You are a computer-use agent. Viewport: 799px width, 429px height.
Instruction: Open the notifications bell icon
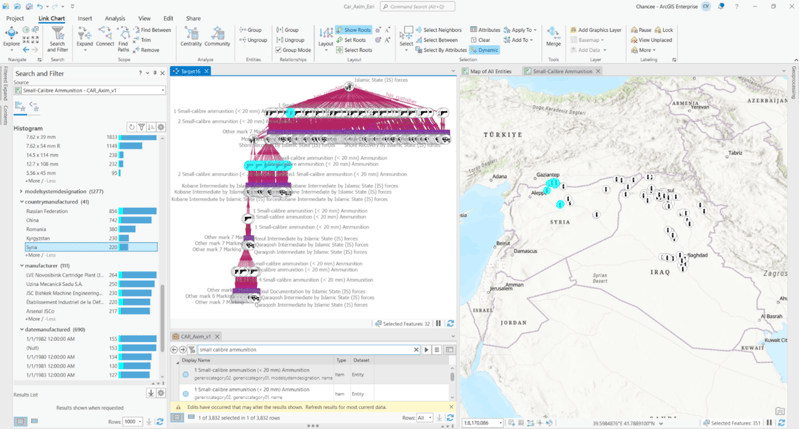pyautogui.click(x=721, y=7)
